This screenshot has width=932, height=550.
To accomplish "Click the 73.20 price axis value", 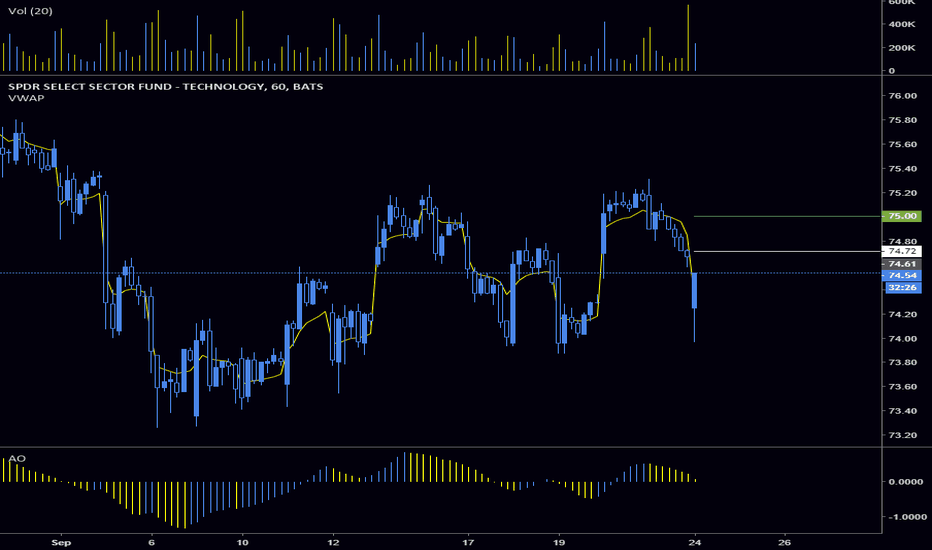I will click(902, 436).
